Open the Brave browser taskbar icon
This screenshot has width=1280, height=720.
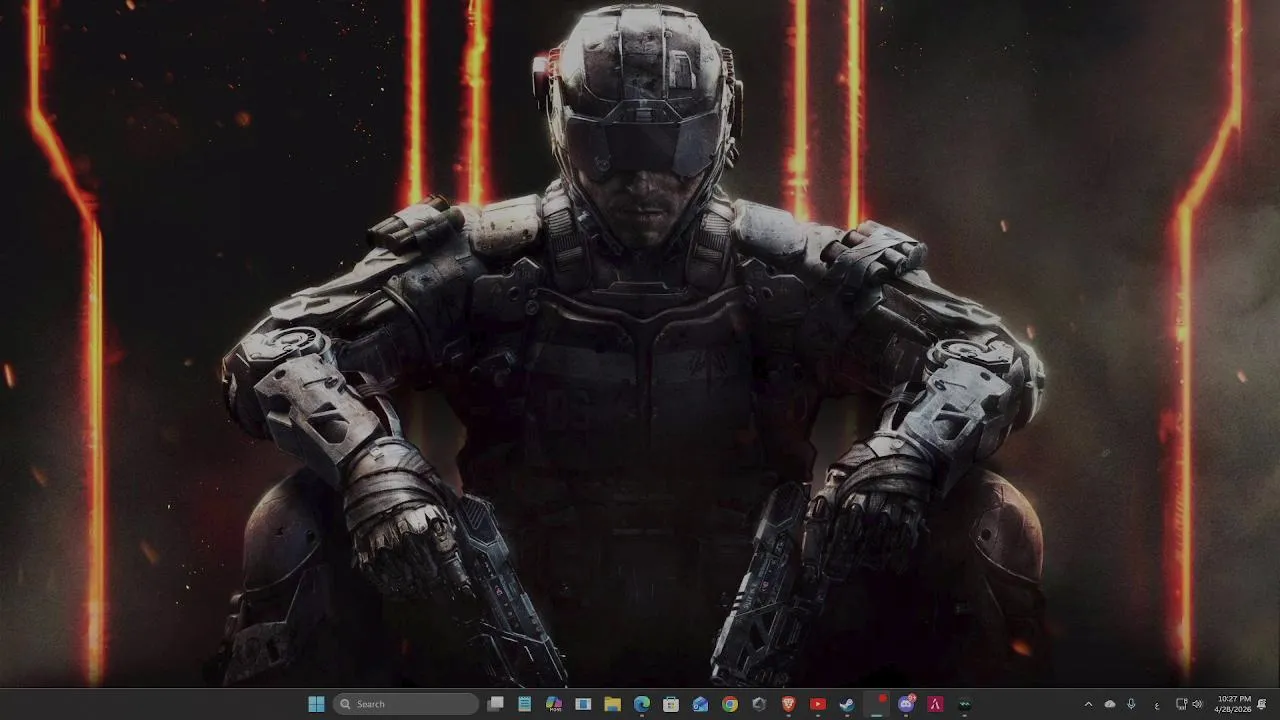point(788,704)
